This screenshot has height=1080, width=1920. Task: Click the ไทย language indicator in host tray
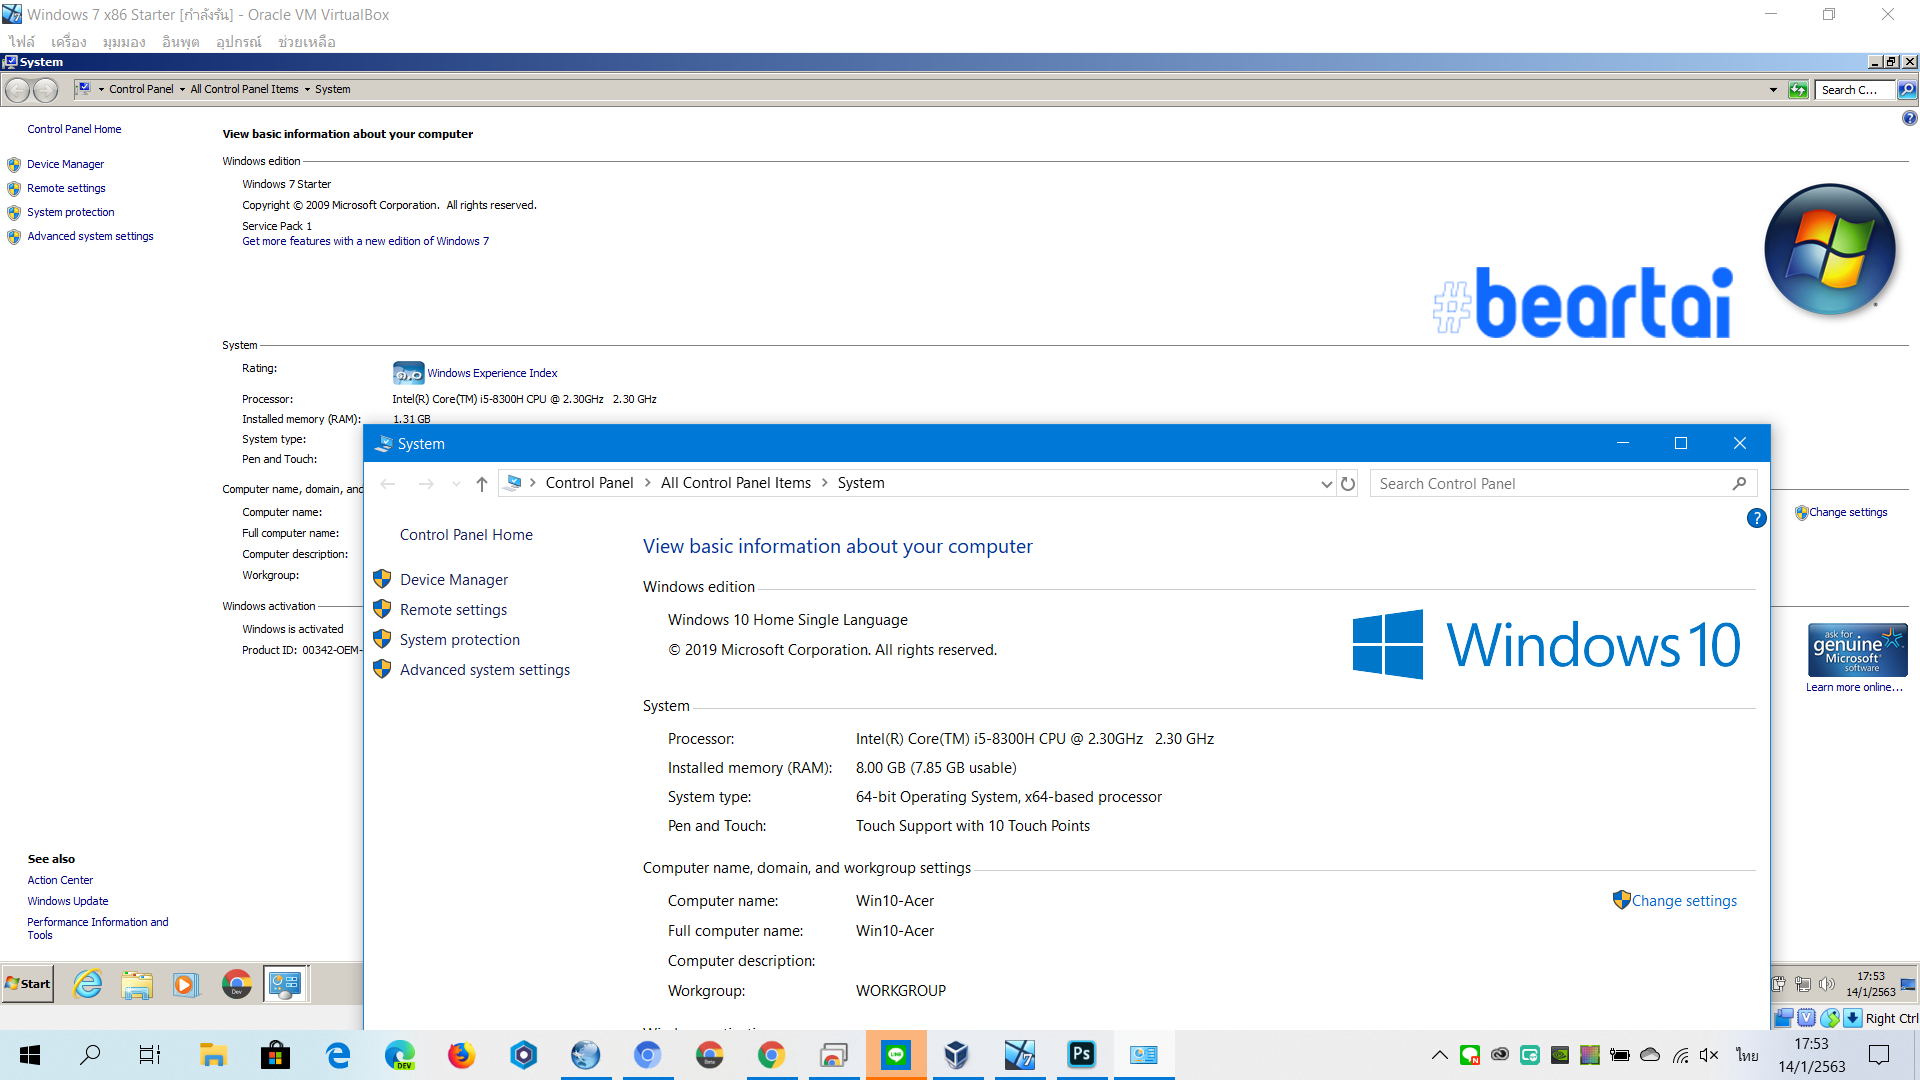click(x=1747, y=1055)
